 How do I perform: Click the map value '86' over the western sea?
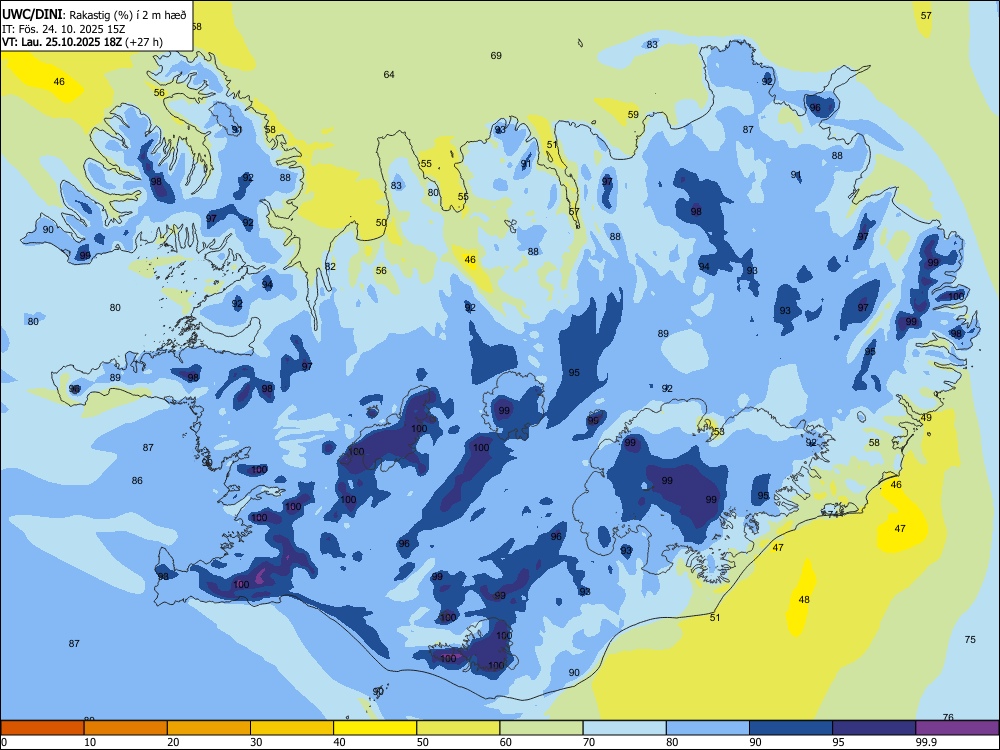[137, 480]
